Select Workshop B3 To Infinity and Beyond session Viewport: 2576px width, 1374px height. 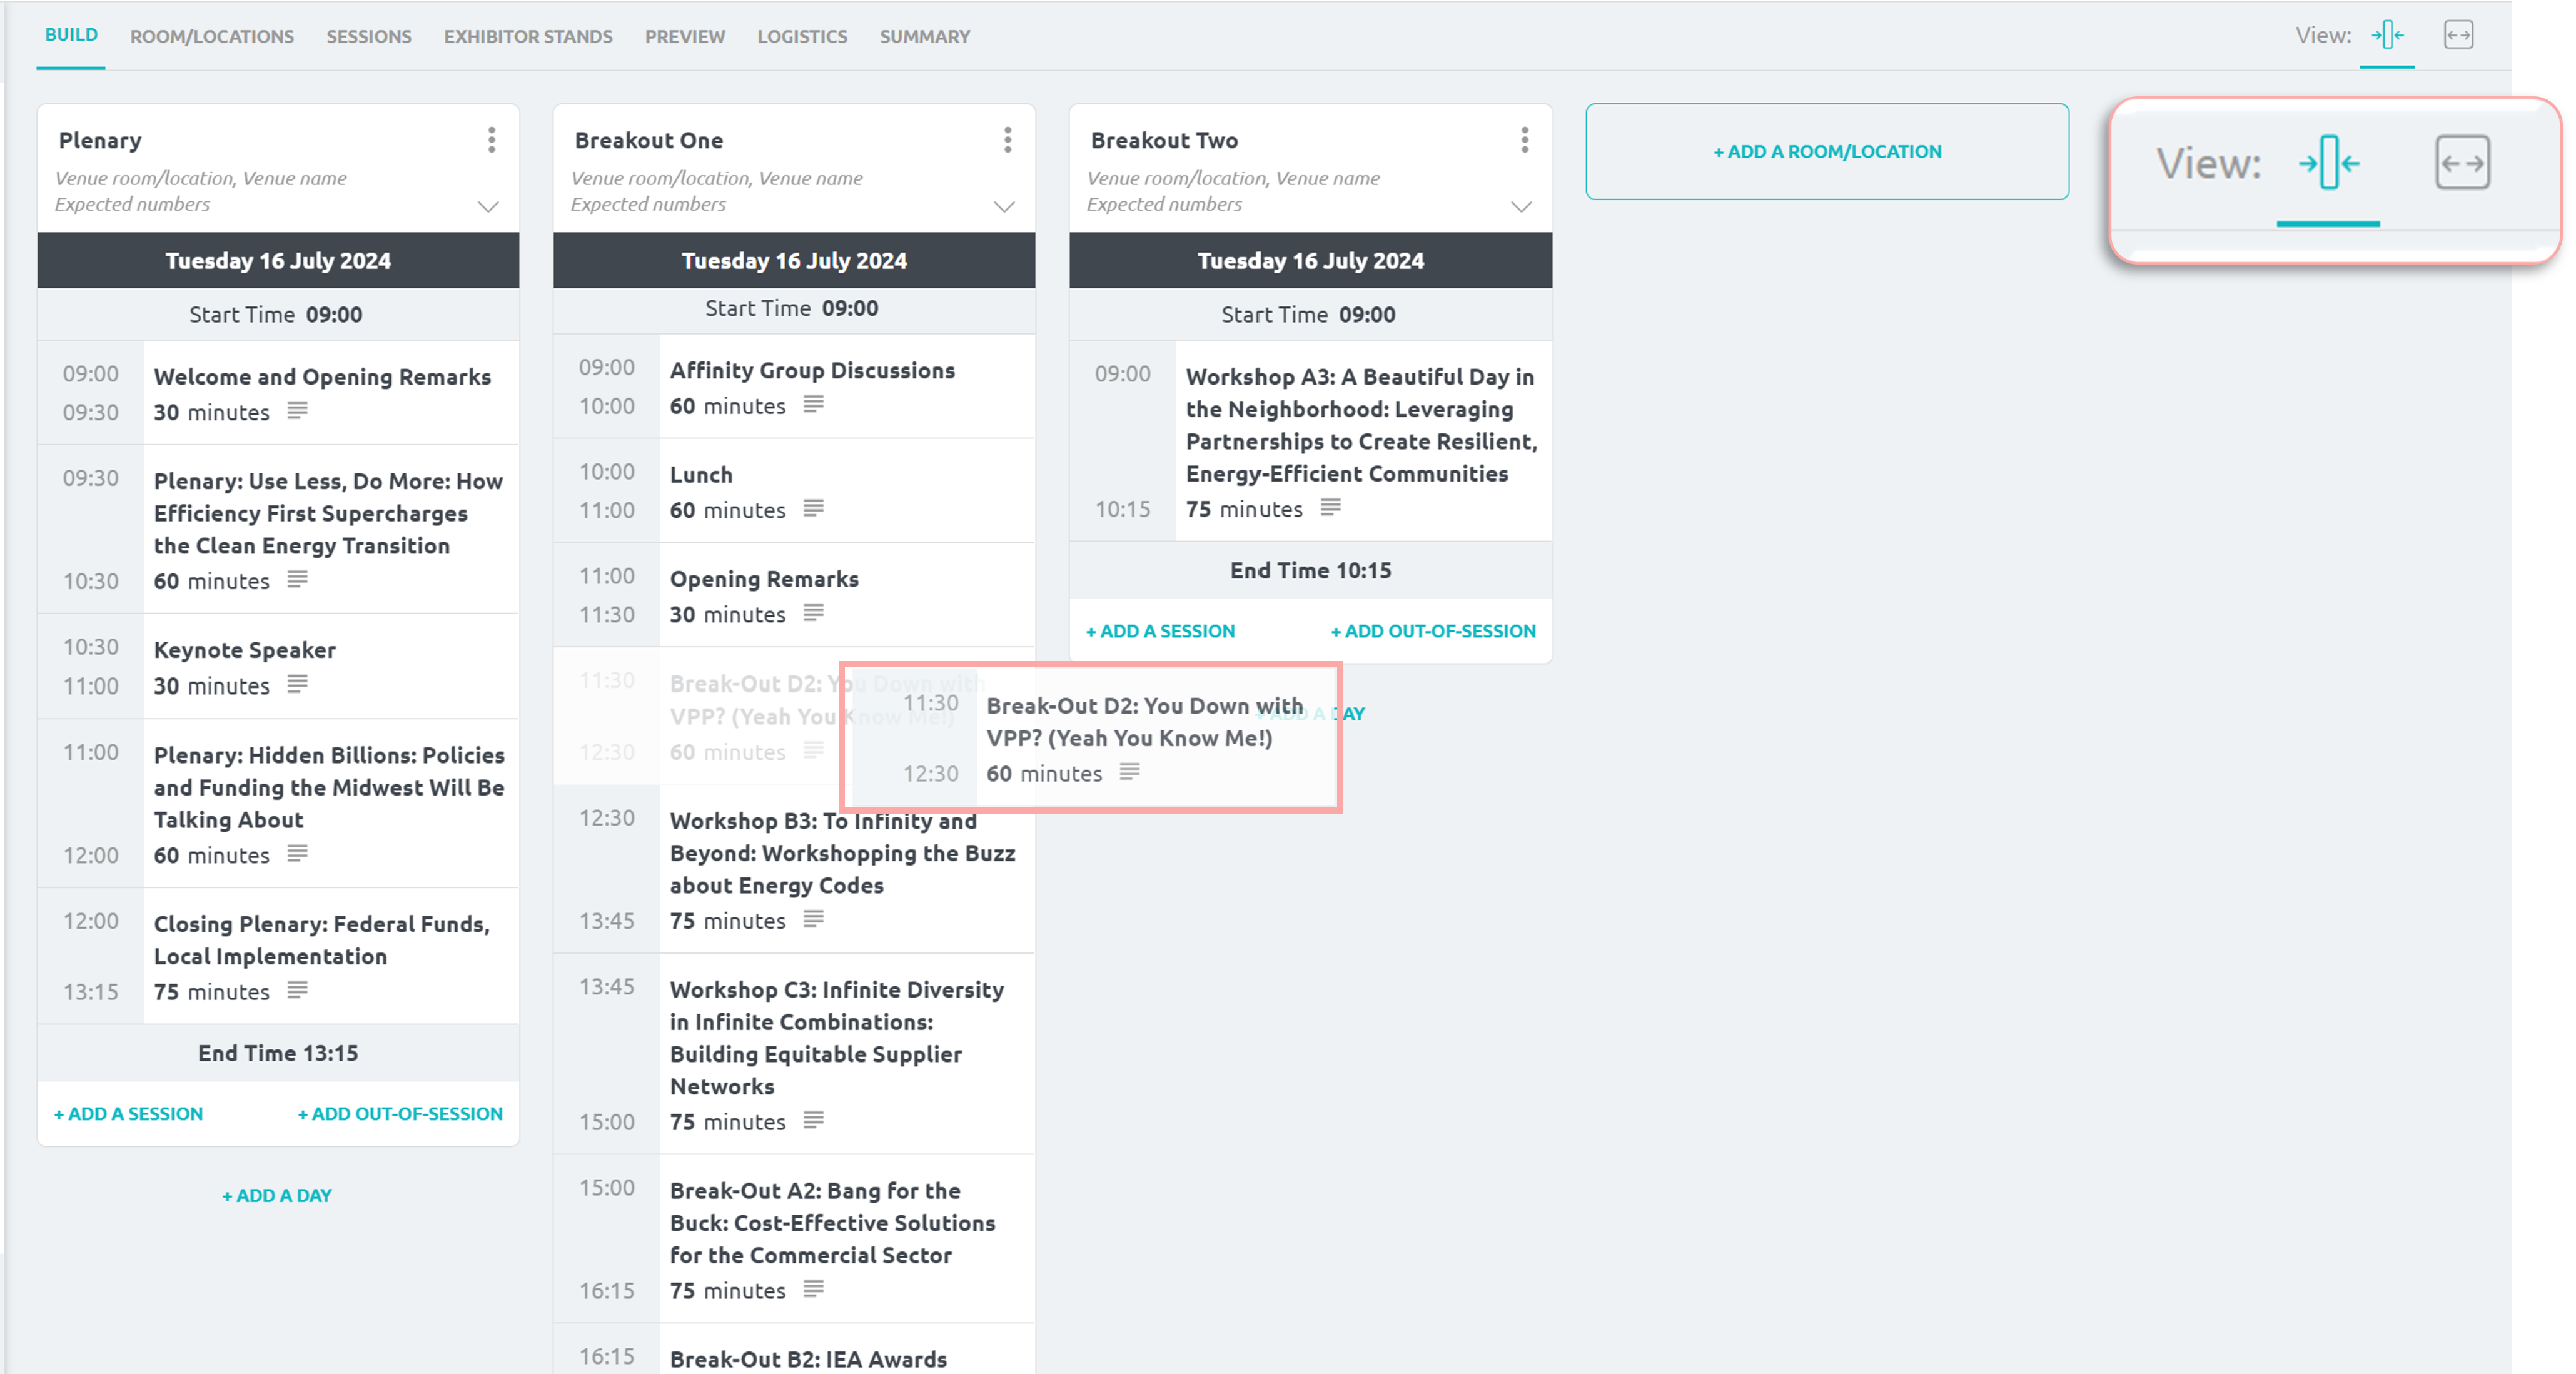click(x=842, y=853)
